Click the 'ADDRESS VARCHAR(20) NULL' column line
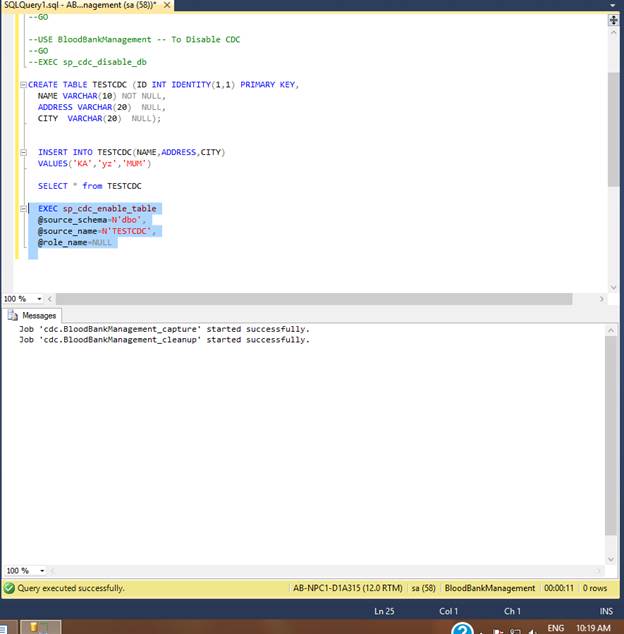Screen dimensions: 624x634 coord(102,107)
